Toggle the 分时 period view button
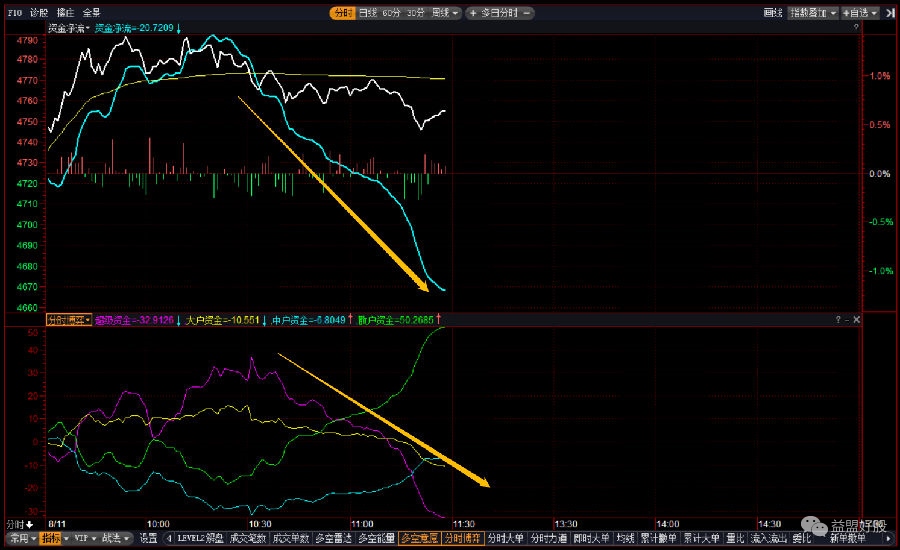This screenshot has height=550, width=900. click(x=343, y=13)
